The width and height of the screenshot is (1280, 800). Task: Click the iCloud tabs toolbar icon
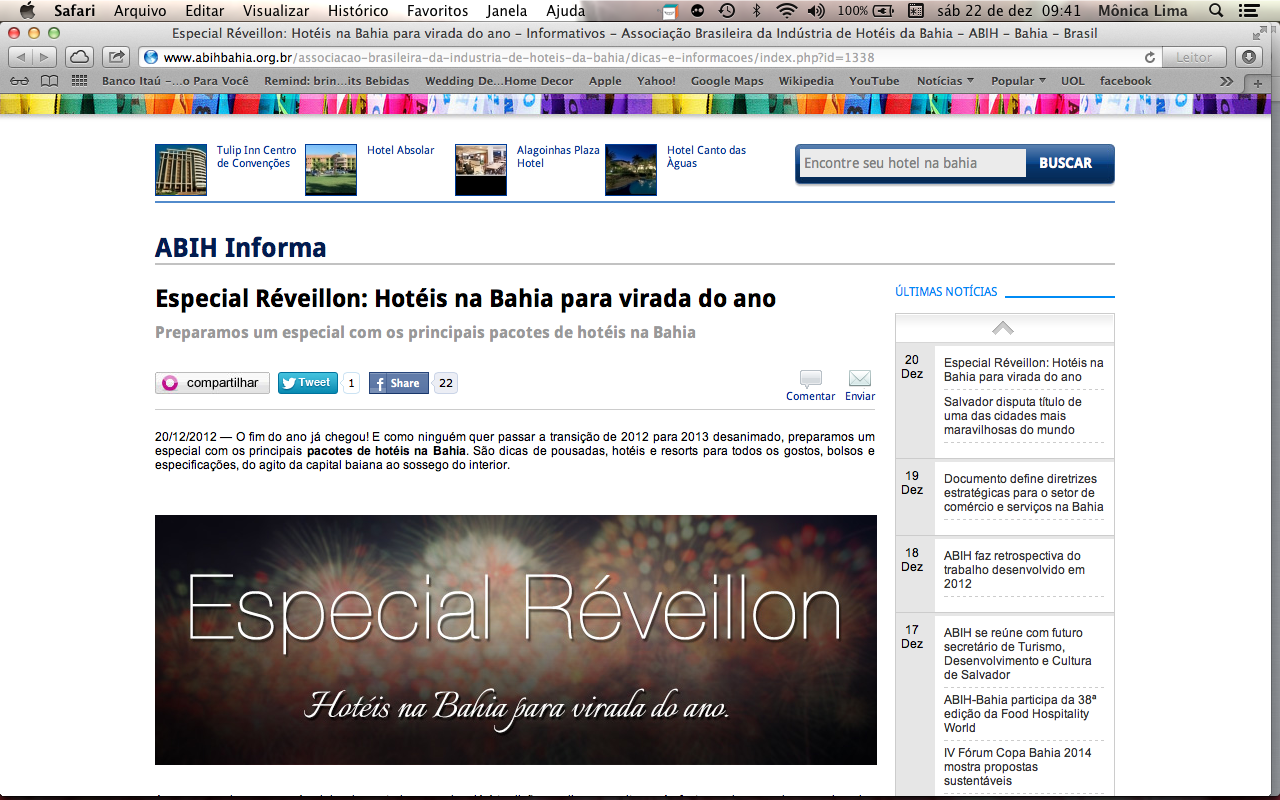click(x=79, y=57)
